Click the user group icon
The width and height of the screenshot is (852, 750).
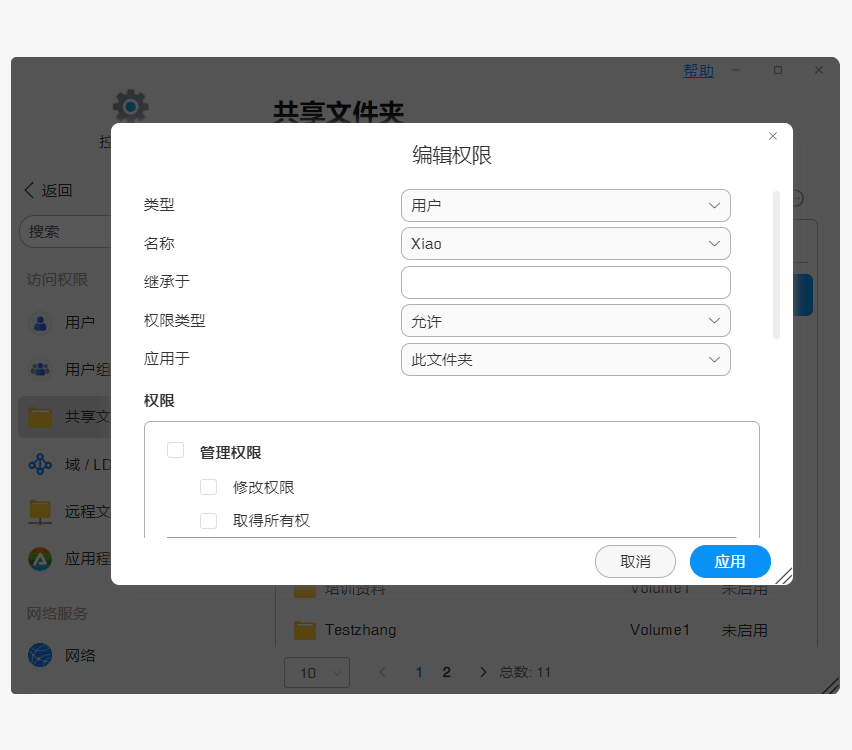tap(40, 369)
